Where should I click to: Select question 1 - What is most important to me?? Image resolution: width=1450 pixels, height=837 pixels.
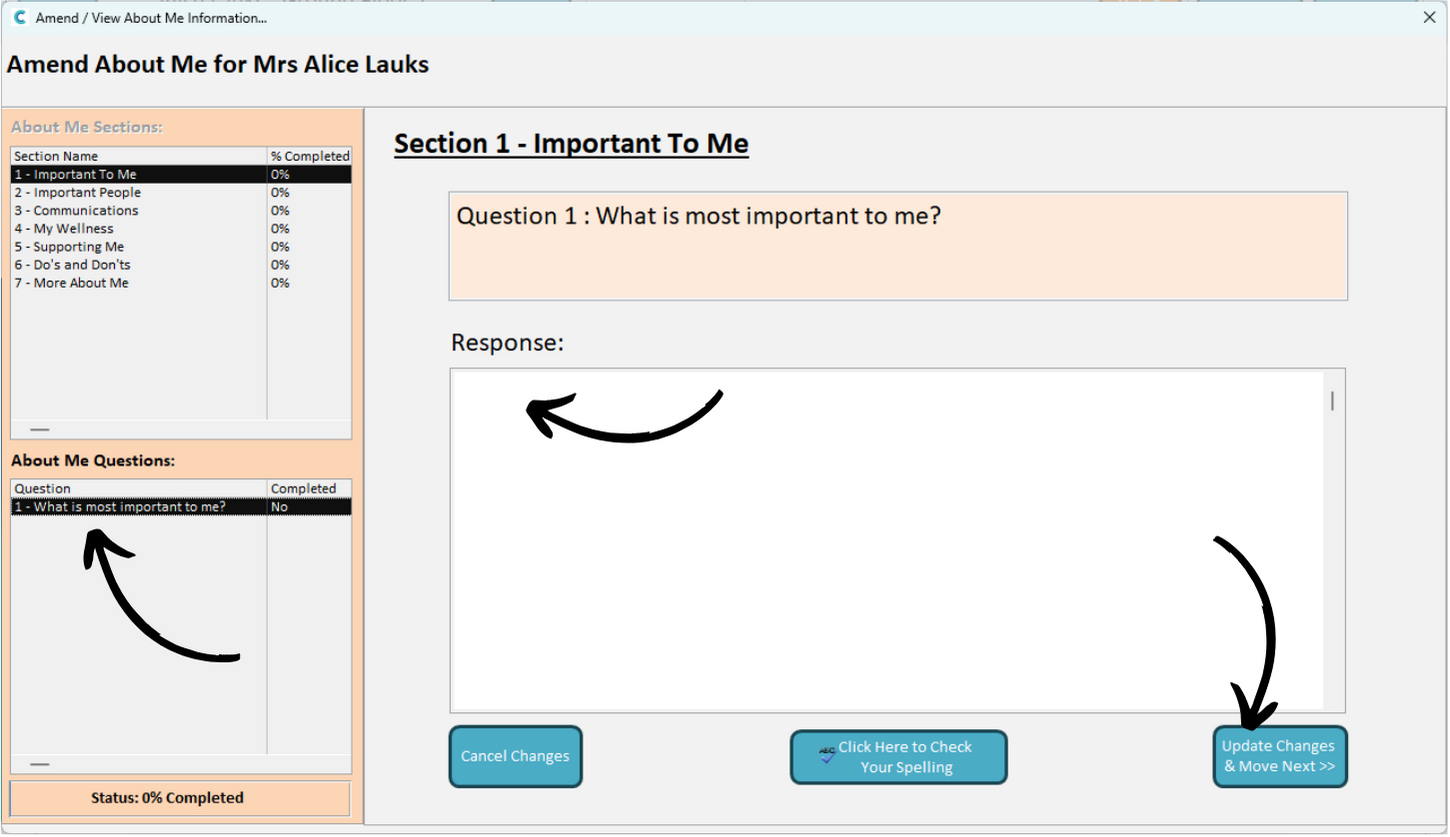coord(181,507)
